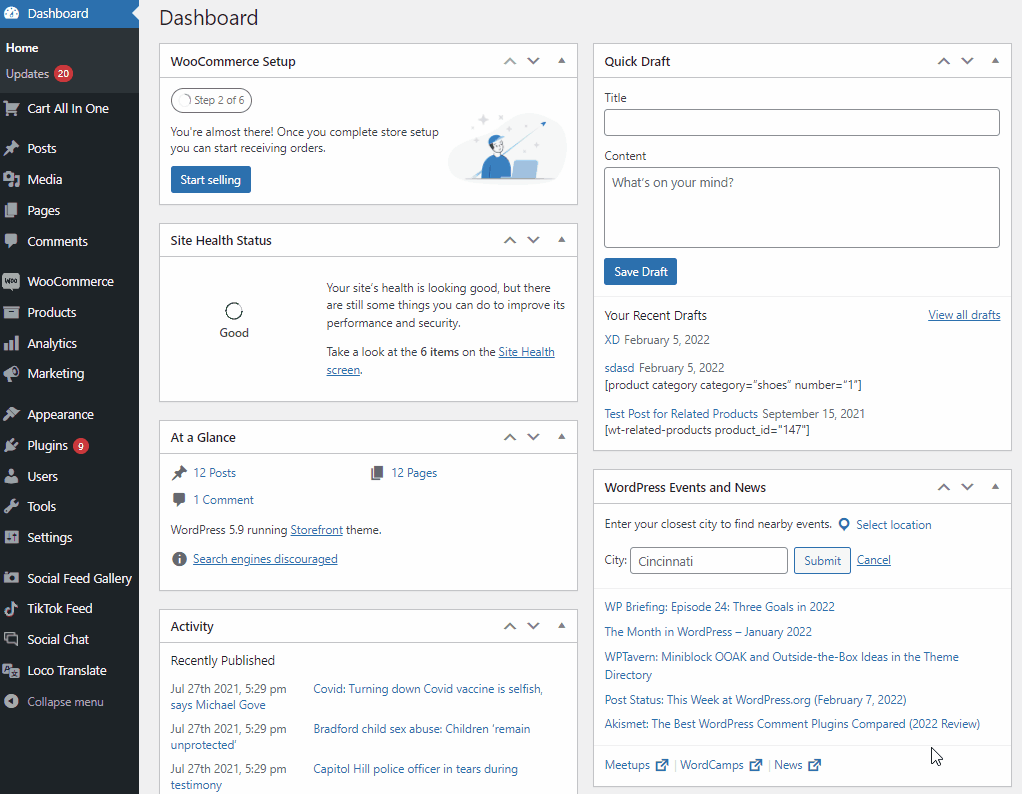Toggle the Activity panel collapse triangle
The width and height of the screenshot is (1022, 794).
(x=561, y=626)
